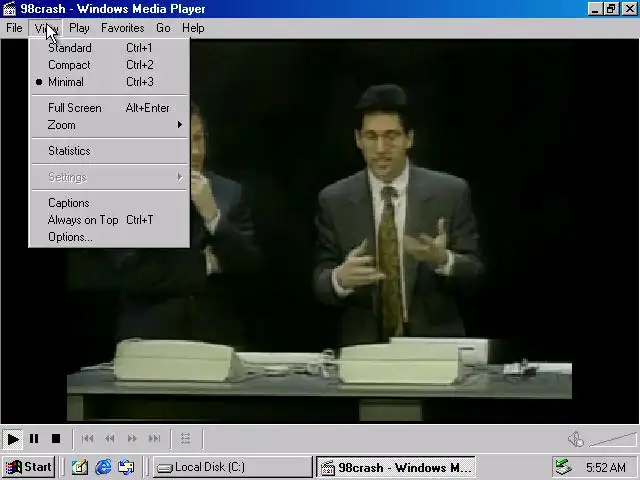Toggle Always on Top option

click(x=109, y=220)
